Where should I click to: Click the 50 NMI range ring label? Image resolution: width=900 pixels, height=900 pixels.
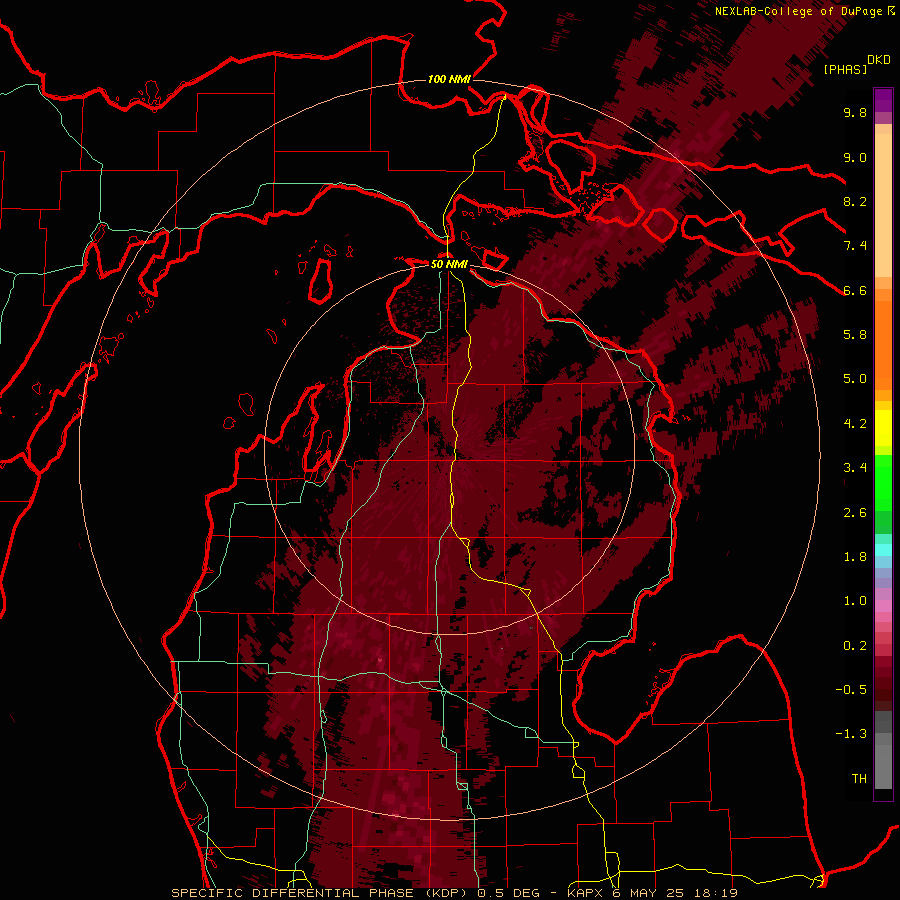449,265
